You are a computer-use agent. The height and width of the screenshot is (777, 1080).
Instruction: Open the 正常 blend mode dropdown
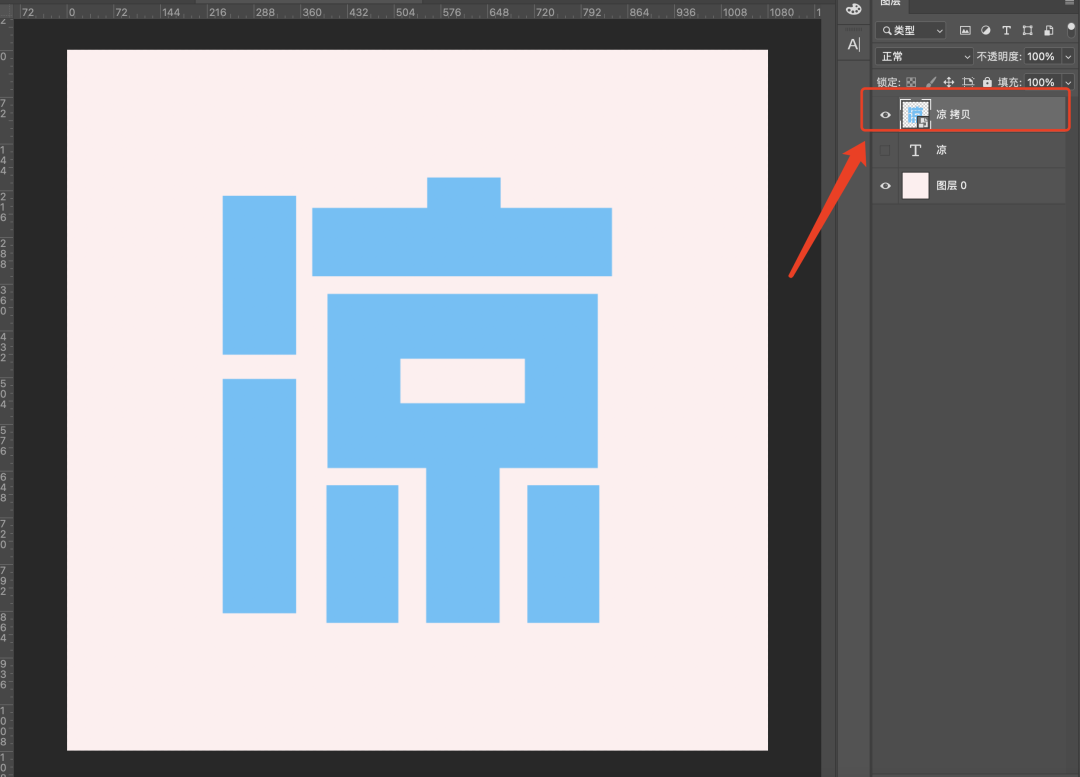924,56
